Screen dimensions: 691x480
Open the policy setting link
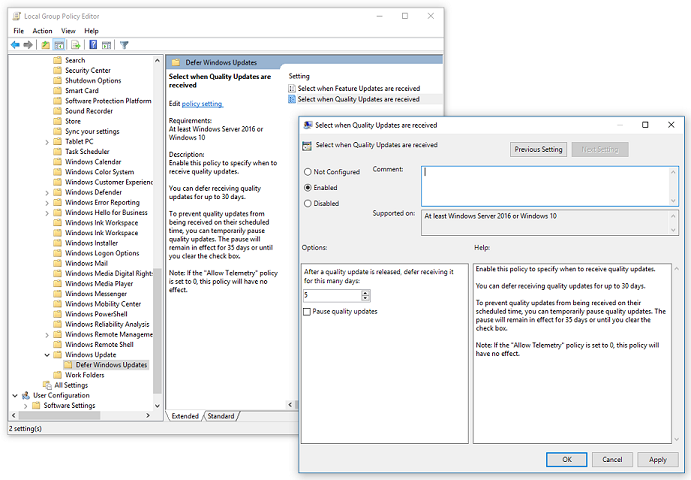click(202, 103)
